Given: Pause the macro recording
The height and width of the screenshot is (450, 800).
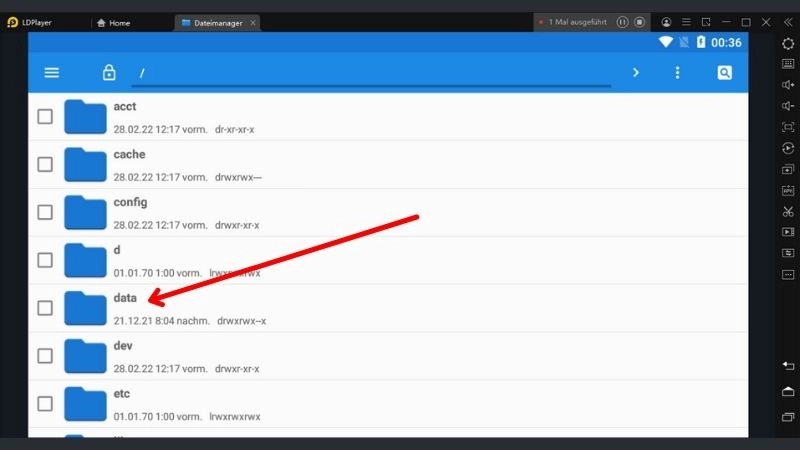Looking at the screenshot, I should click(x=622, y=22).
